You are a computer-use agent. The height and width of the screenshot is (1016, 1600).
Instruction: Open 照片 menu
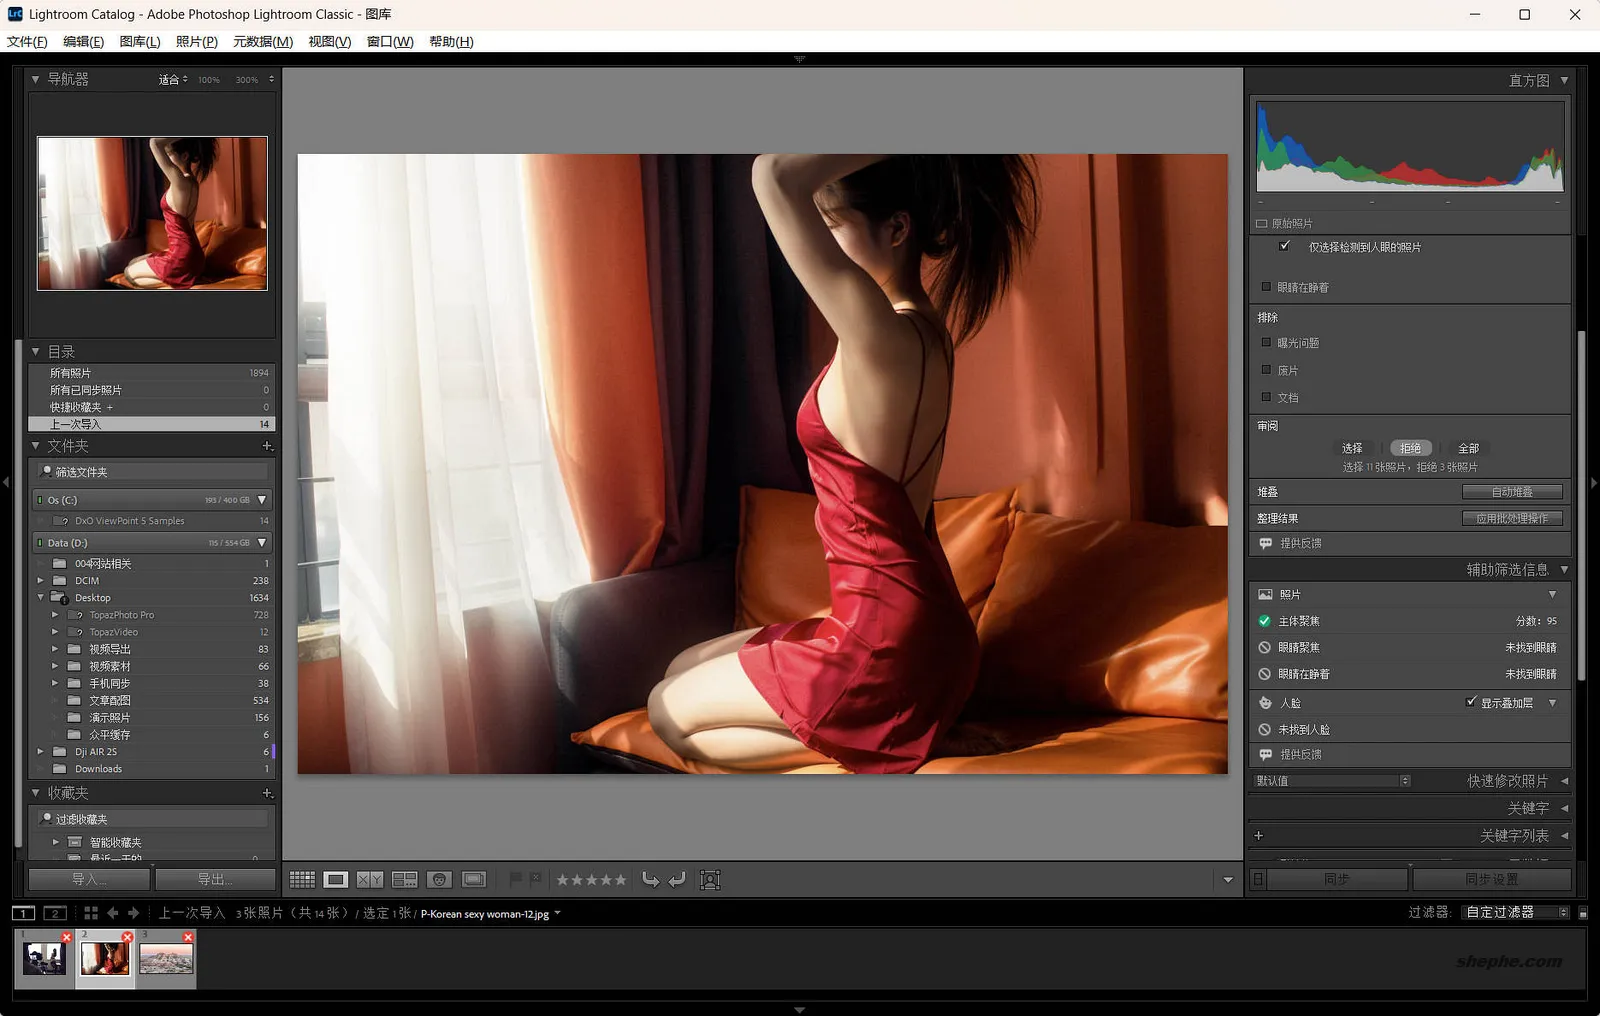(197, 41)
